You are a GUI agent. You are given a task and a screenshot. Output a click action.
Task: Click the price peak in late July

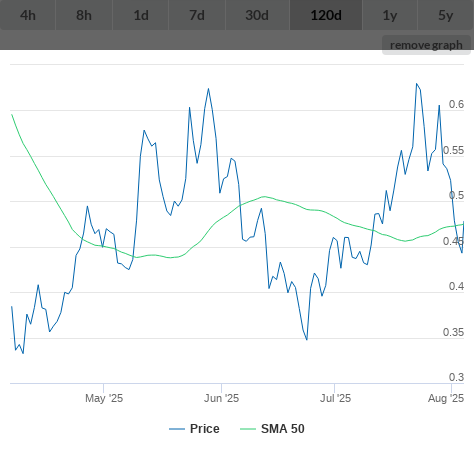417,84
